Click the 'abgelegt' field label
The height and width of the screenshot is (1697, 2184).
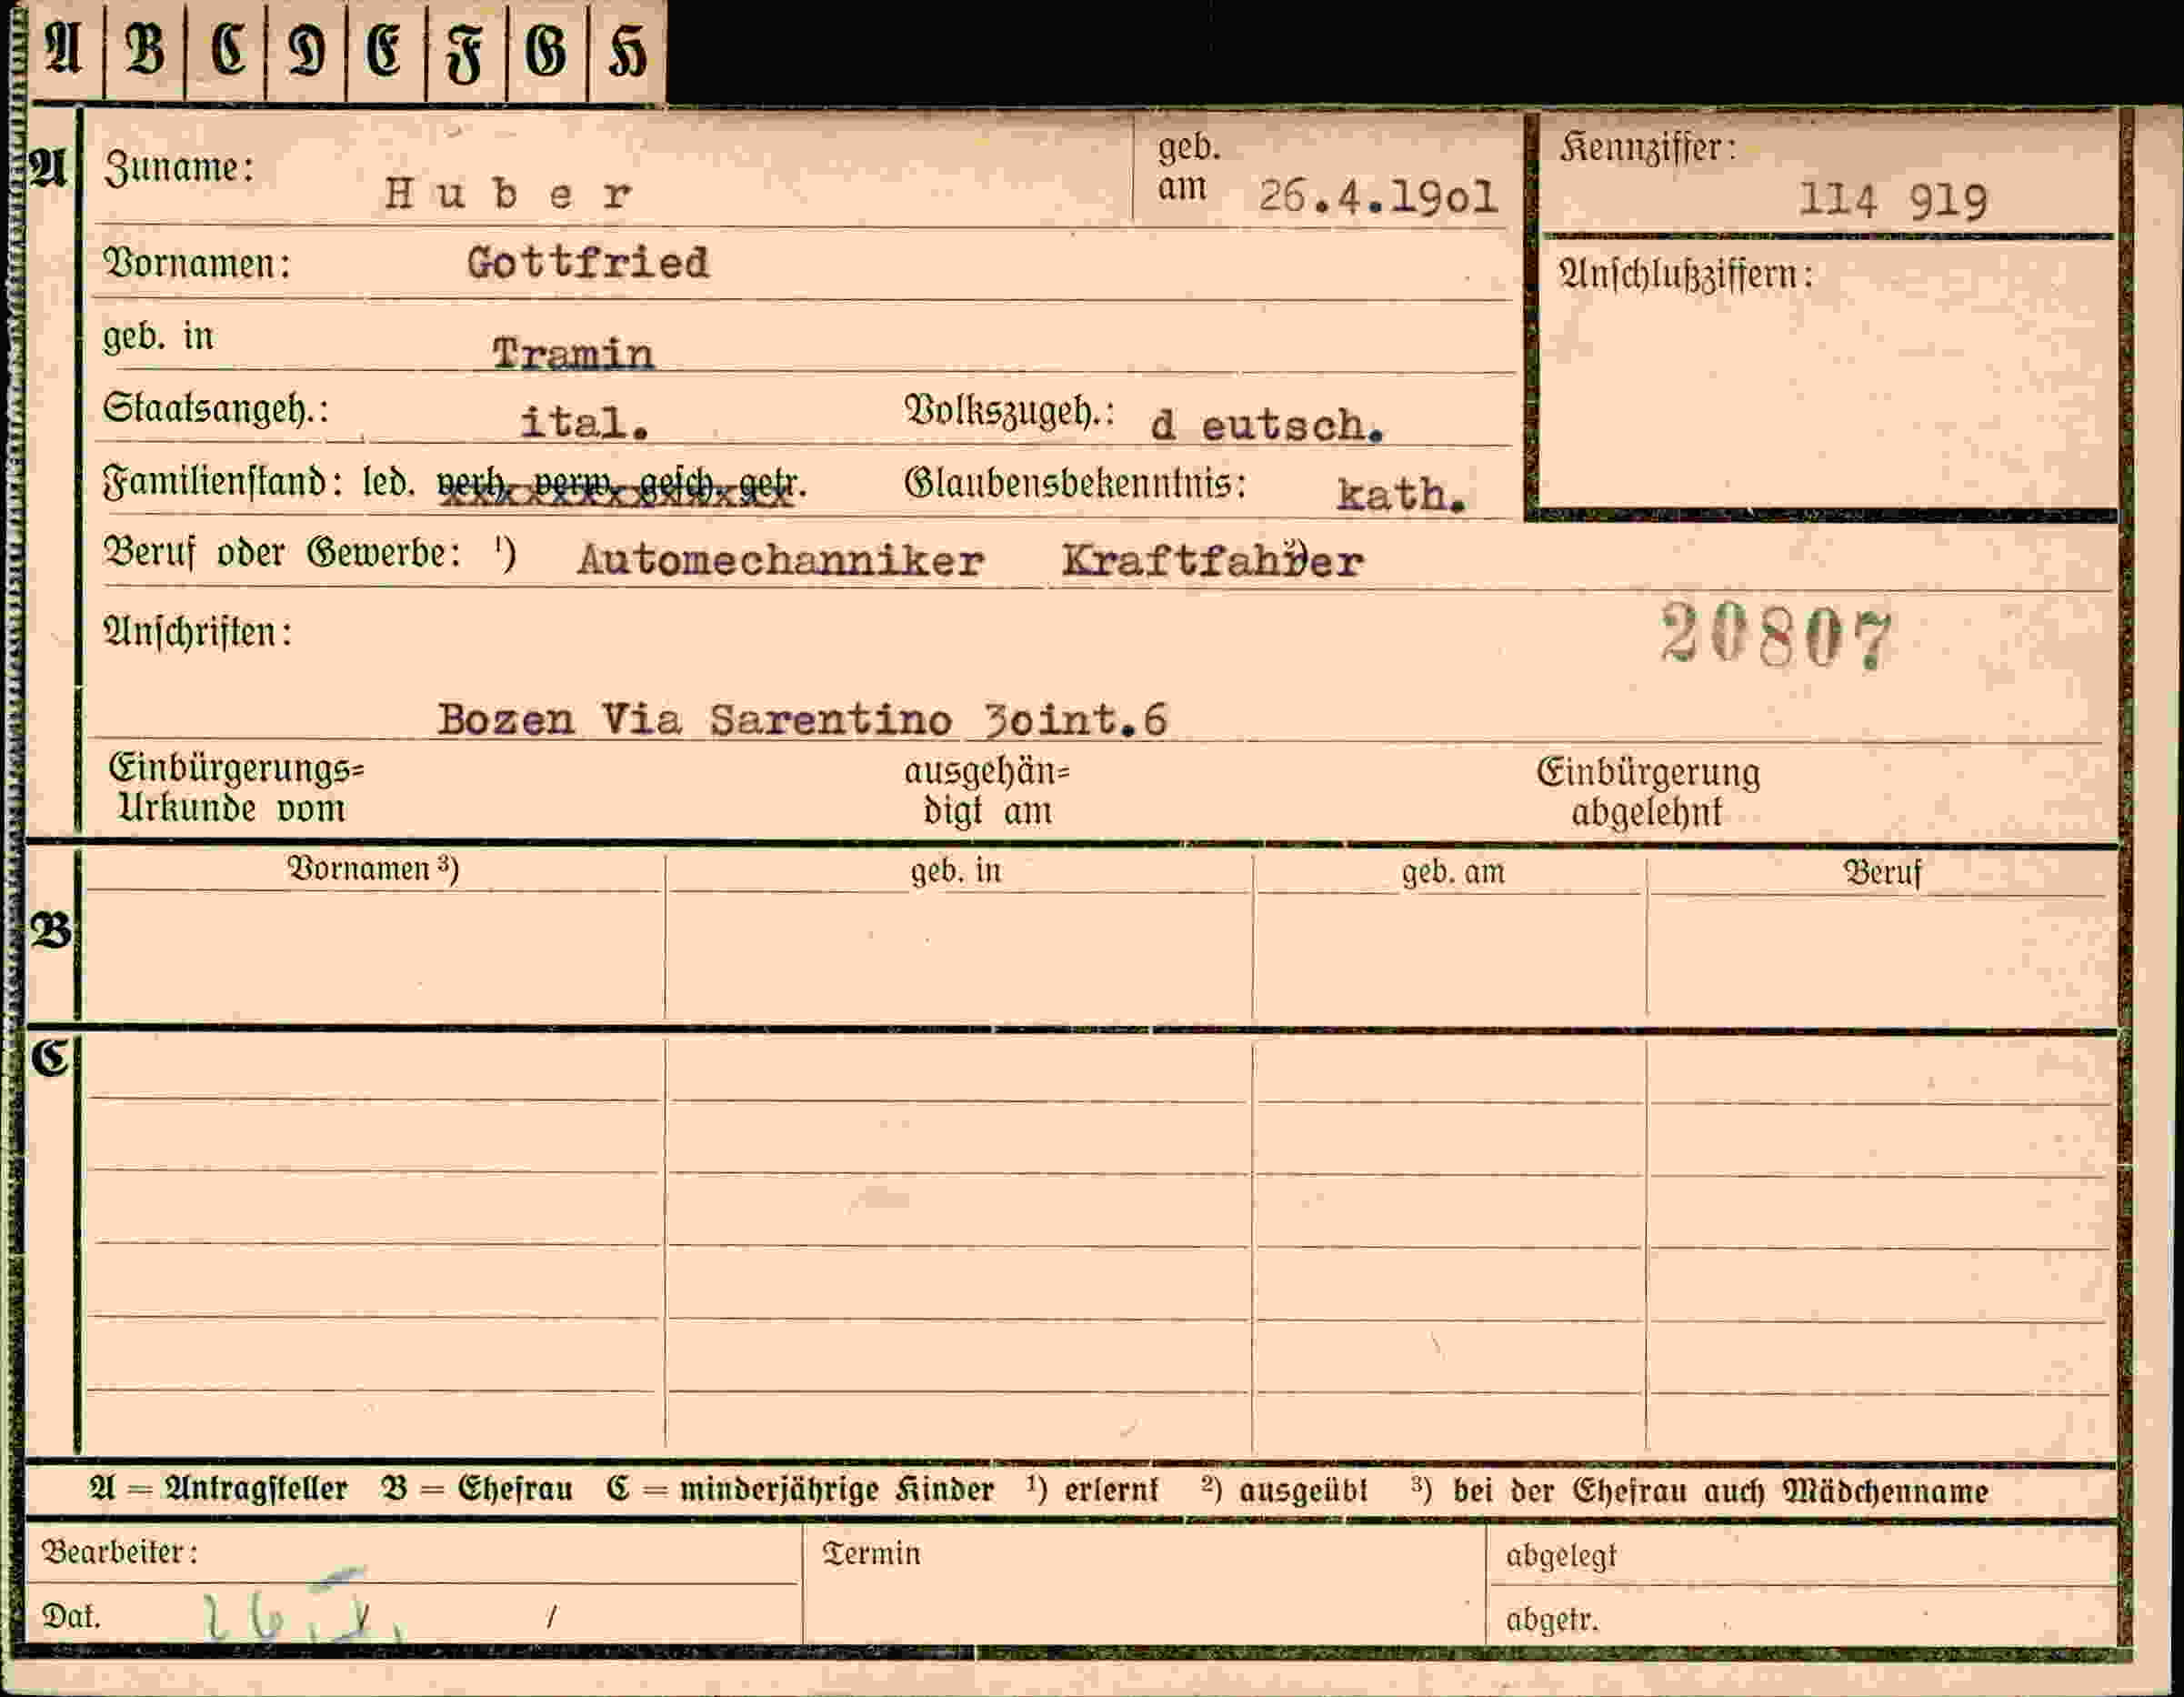(1560, 1556)
